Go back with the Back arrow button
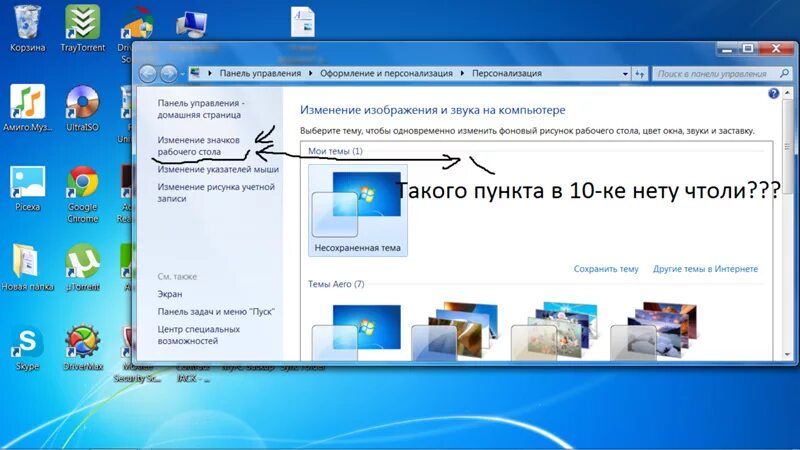The width and height of the screenshot is (800, 450). click(x=147, y=74)
